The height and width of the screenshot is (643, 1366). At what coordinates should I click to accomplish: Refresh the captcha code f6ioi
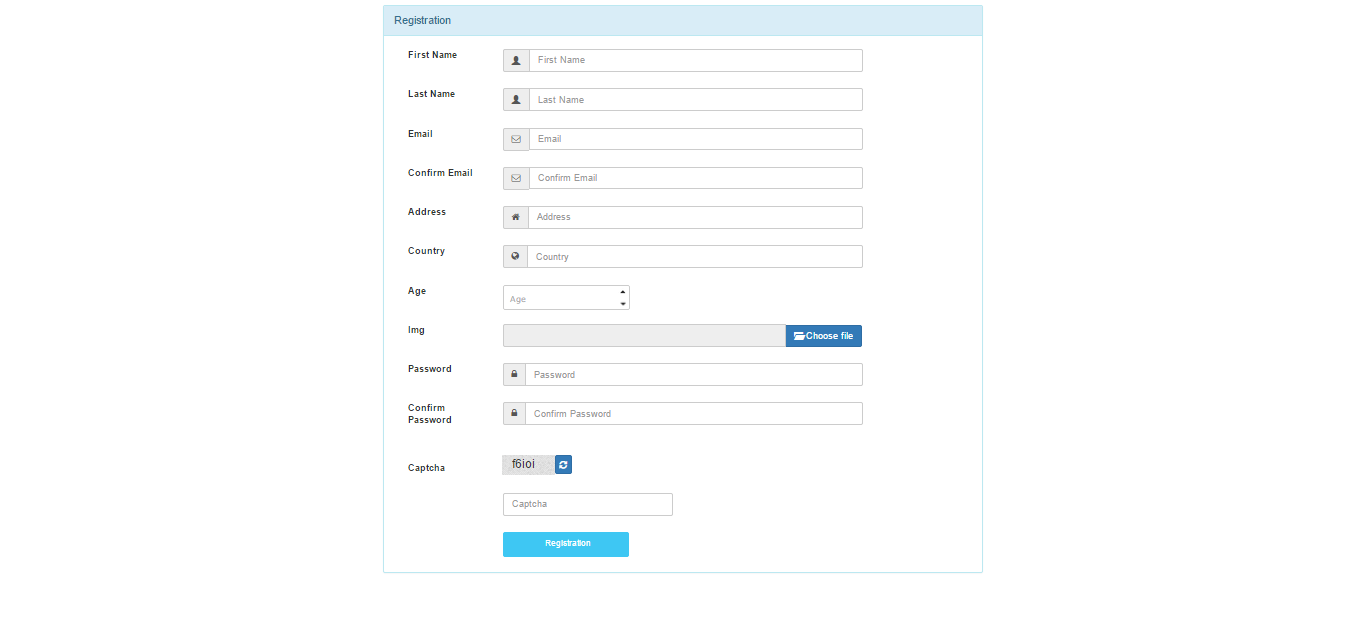(562, 464)
